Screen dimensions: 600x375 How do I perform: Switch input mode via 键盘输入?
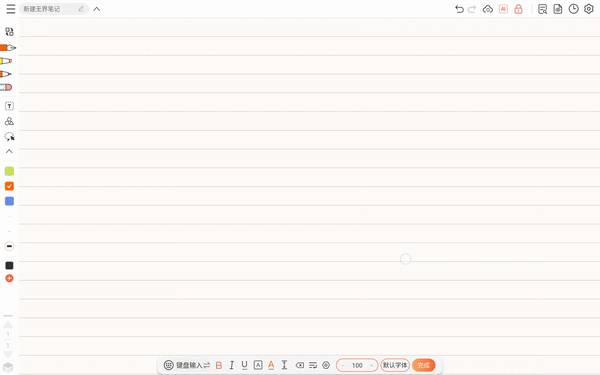pos(193,365)
